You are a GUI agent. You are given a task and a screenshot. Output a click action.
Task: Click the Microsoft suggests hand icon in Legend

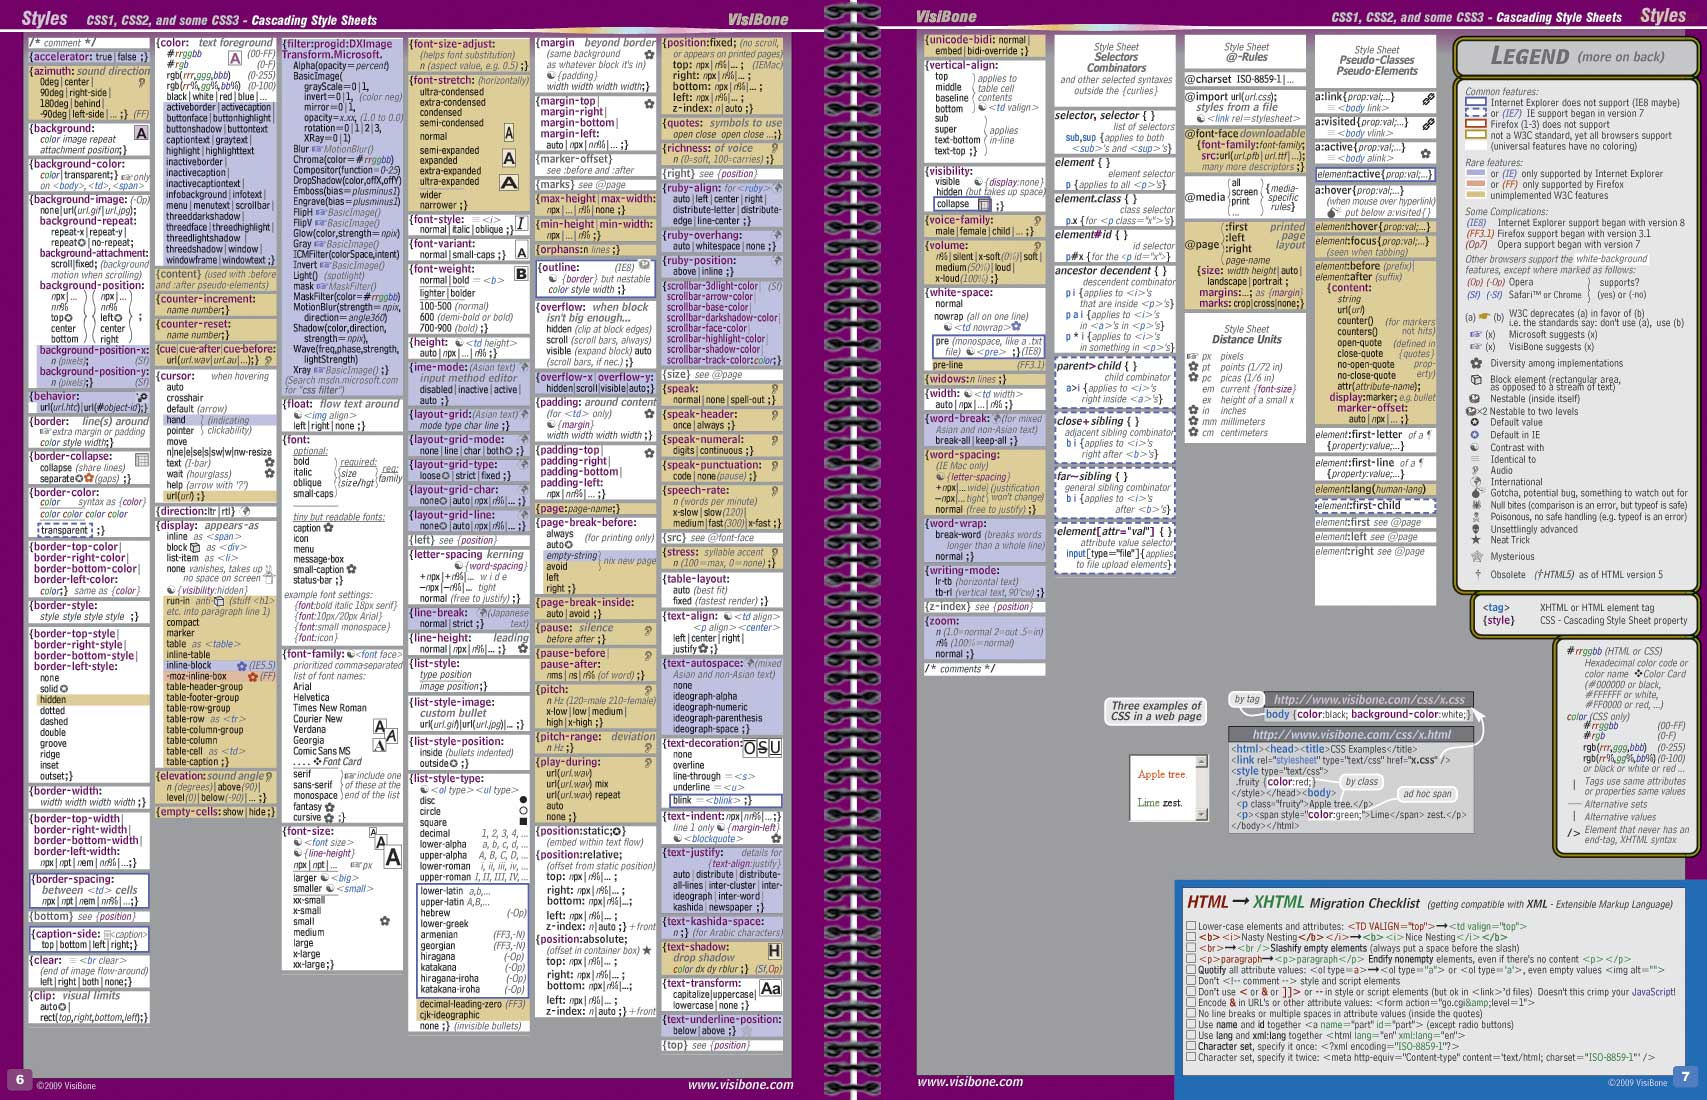1474,335
